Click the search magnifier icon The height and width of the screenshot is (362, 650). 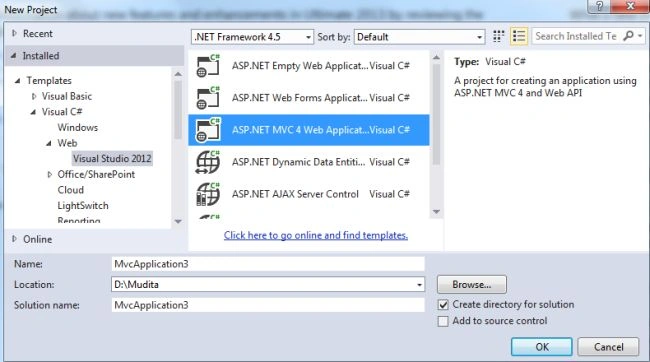pyautogui.click(x=628, y=36)
